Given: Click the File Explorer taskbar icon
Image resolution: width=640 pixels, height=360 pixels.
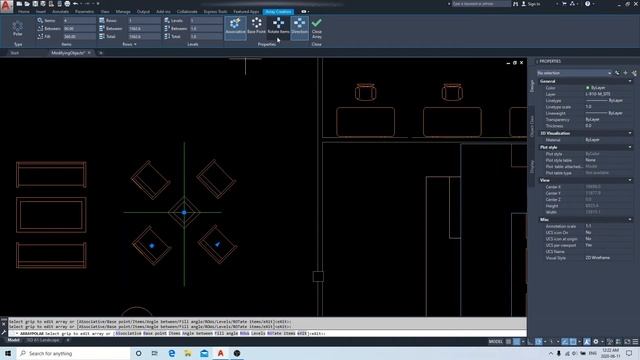Looking at the screenshot, I should coord(188,353).
